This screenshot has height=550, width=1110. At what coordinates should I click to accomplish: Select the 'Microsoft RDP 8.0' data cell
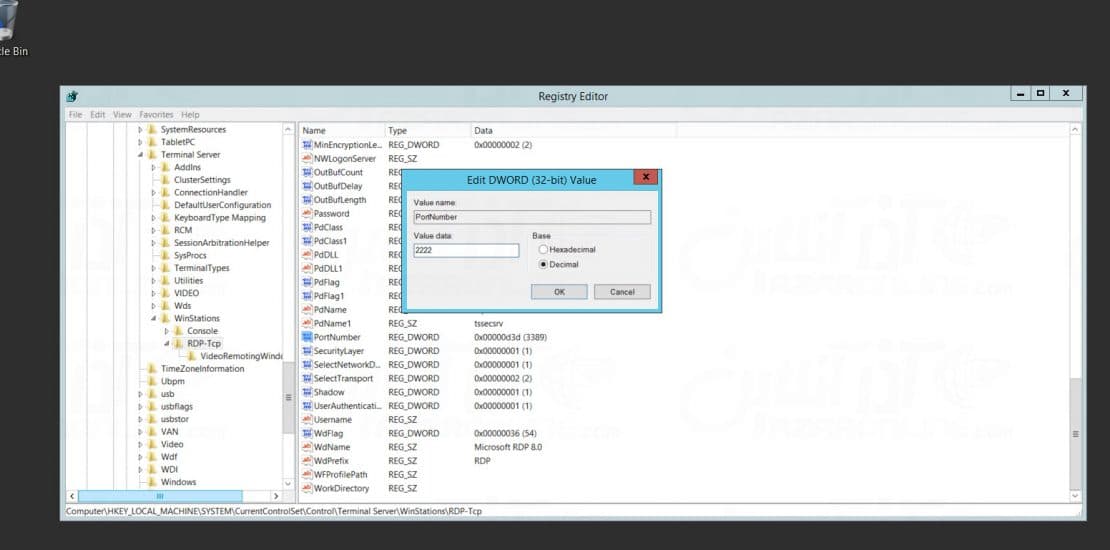pos(508,447)
